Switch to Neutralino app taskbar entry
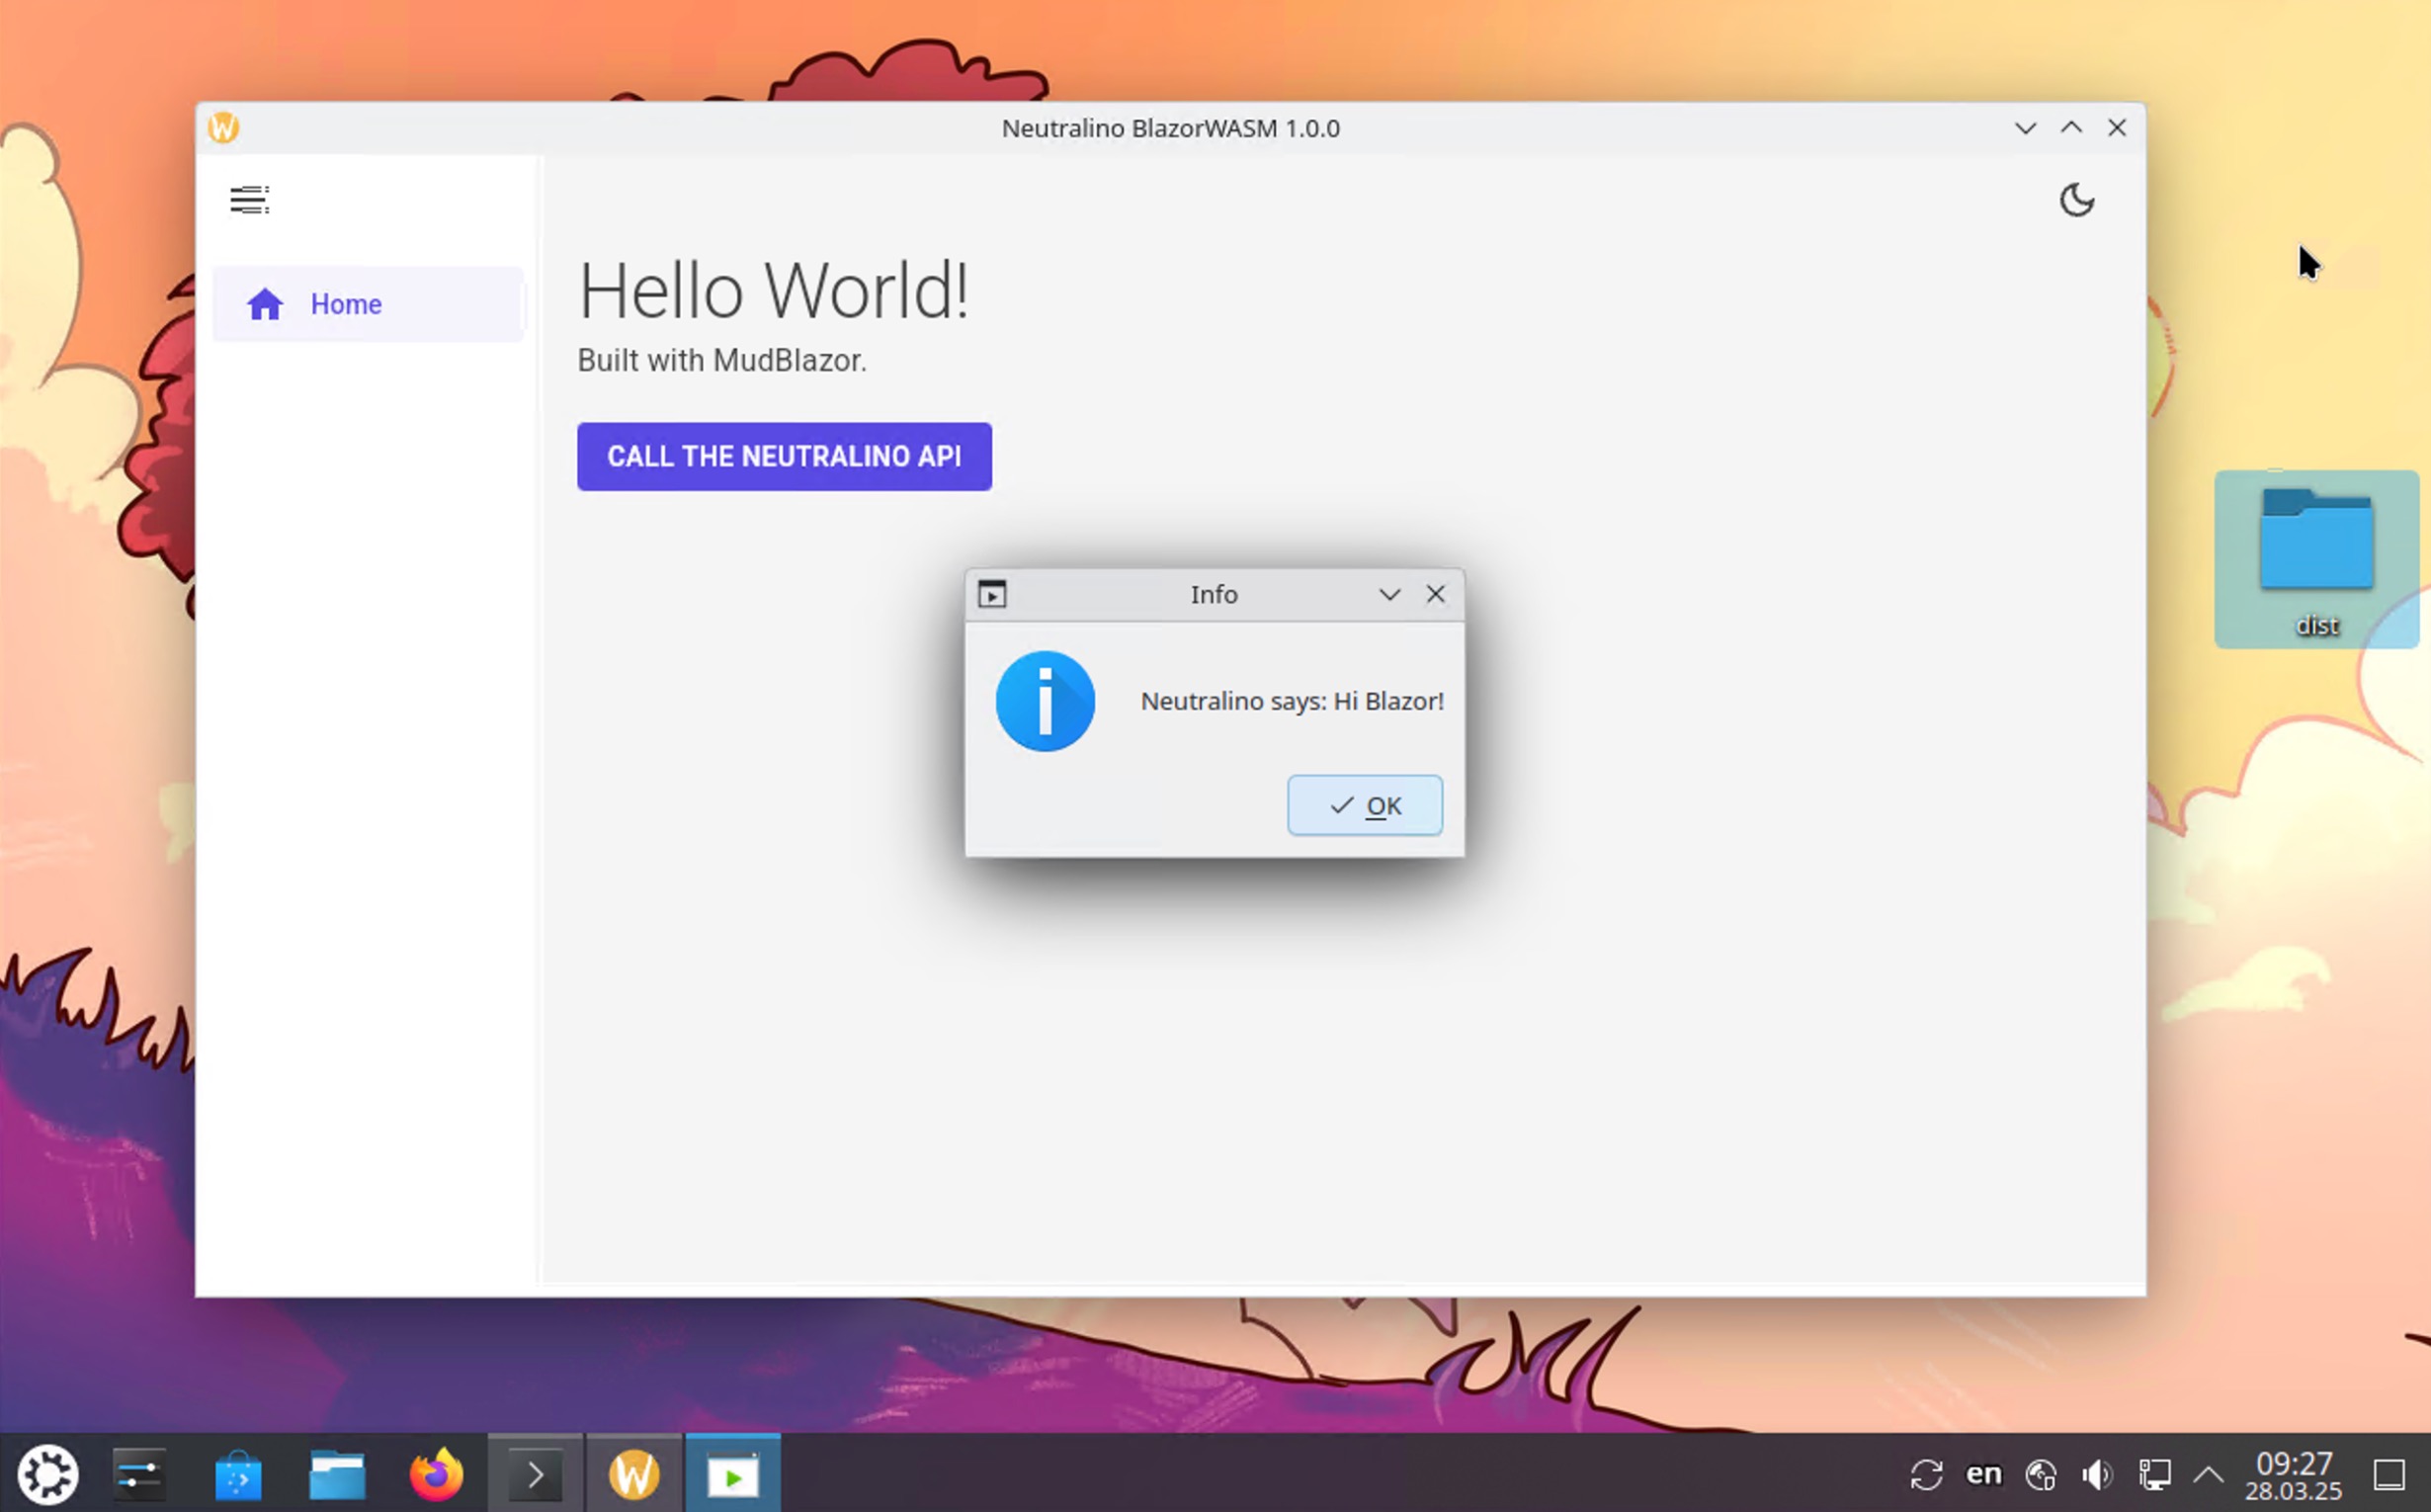The image size is (2431, 1512). (634, 1474)
